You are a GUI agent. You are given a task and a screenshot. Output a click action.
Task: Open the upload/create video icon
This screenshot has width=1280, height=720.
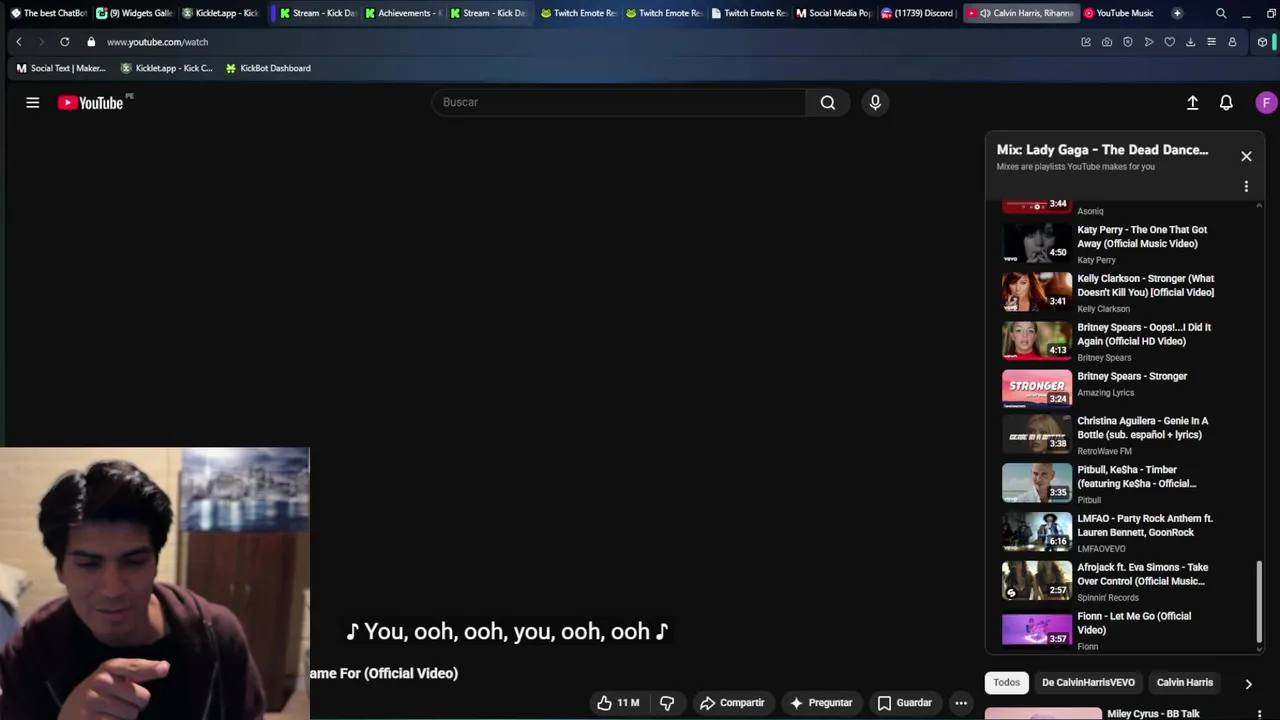click(x=1192, y=103)
